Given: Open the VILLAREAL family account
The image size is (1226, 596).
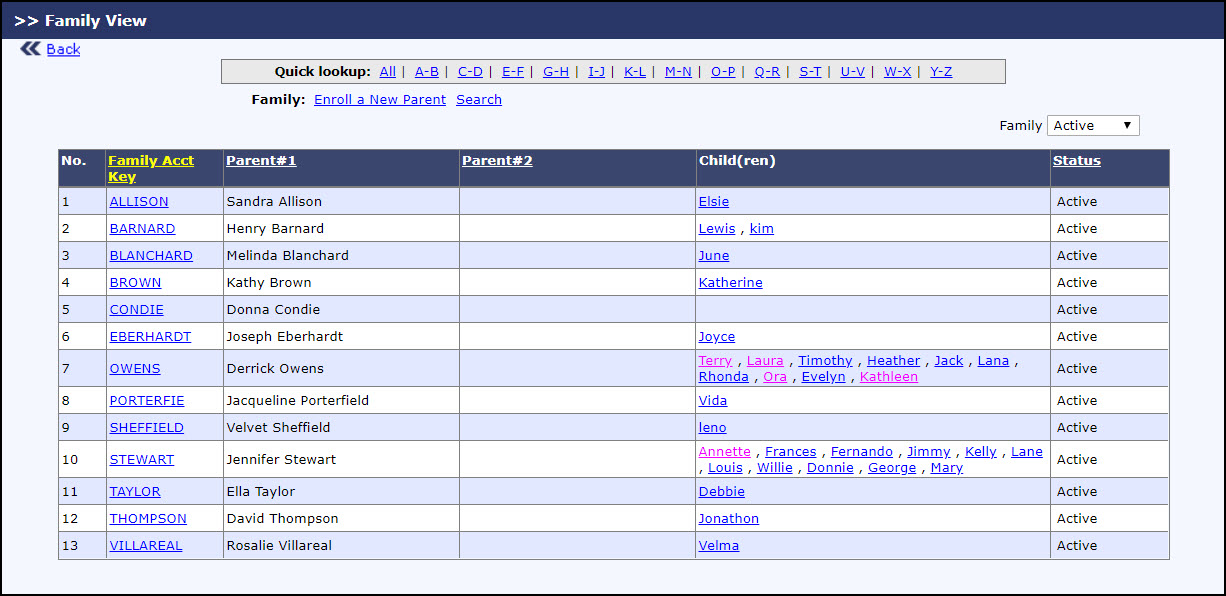Looking at the screenshot, I should 146,546.
